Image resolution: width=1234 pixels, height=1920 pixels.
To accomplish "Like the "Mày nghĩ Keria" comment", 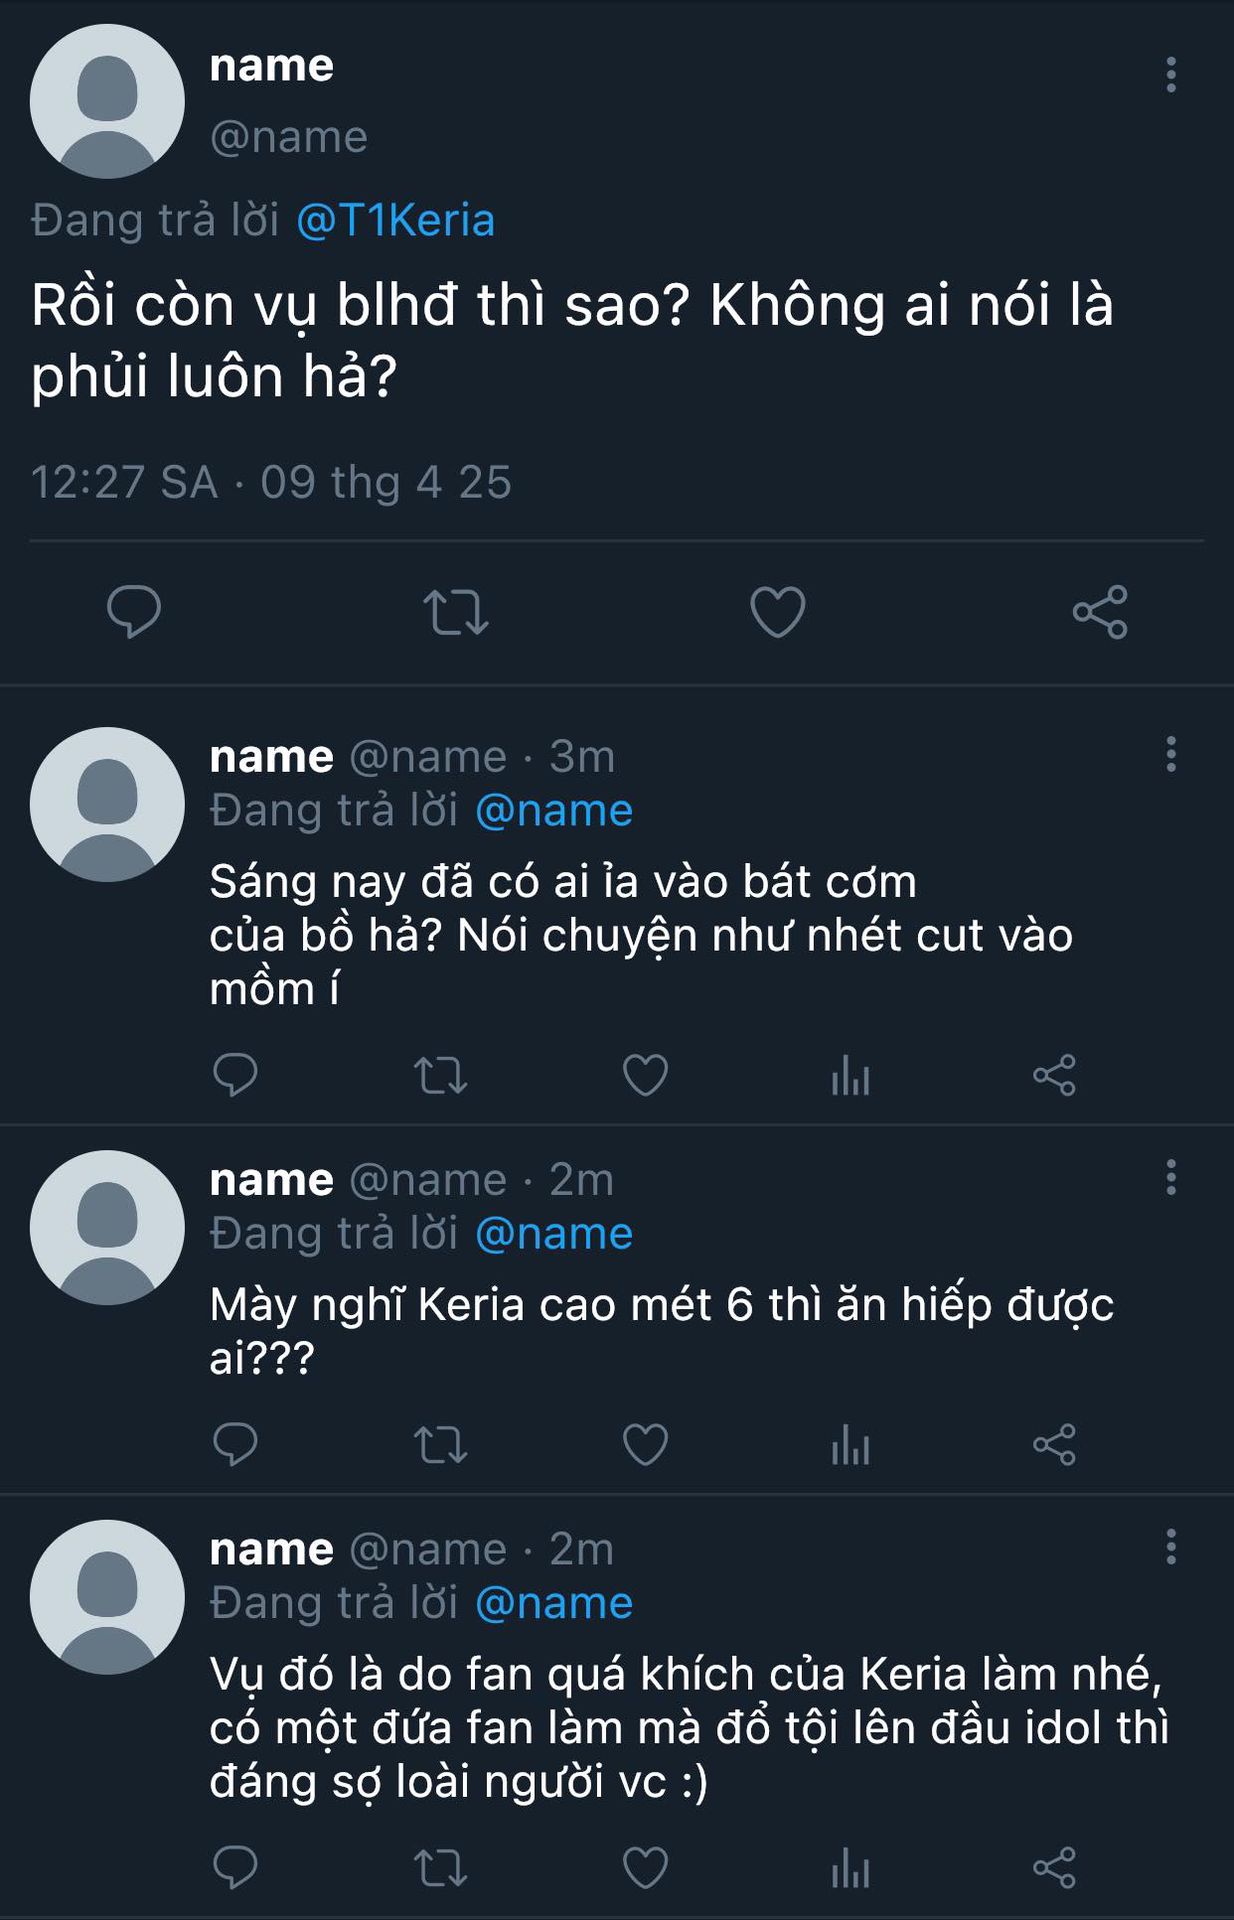I will [x=645, y=1445].
